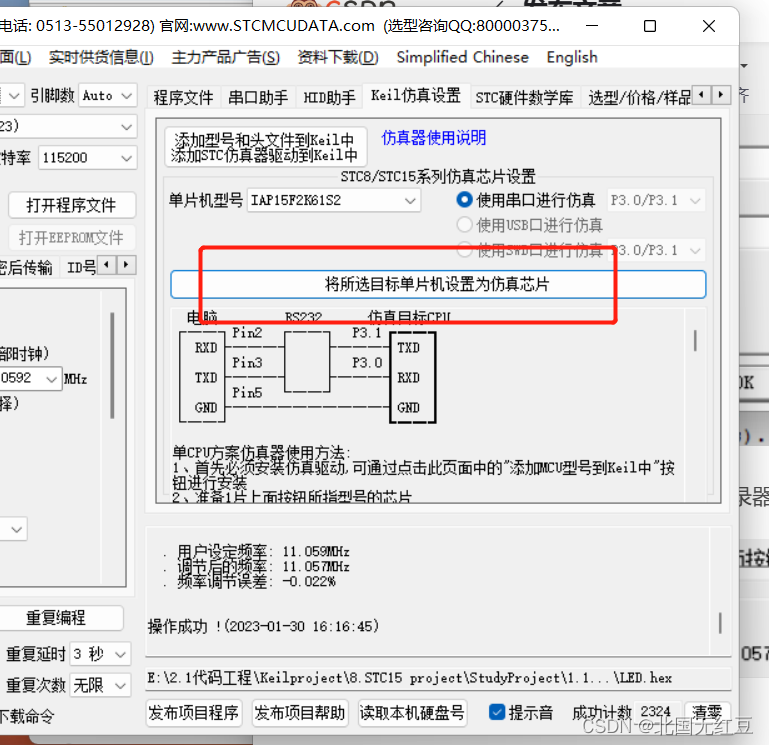Open the SWD P3.0/P3.1 dropdown
Image resolution: width=769 pixels, height=745 pixels.
pos(656,250)
